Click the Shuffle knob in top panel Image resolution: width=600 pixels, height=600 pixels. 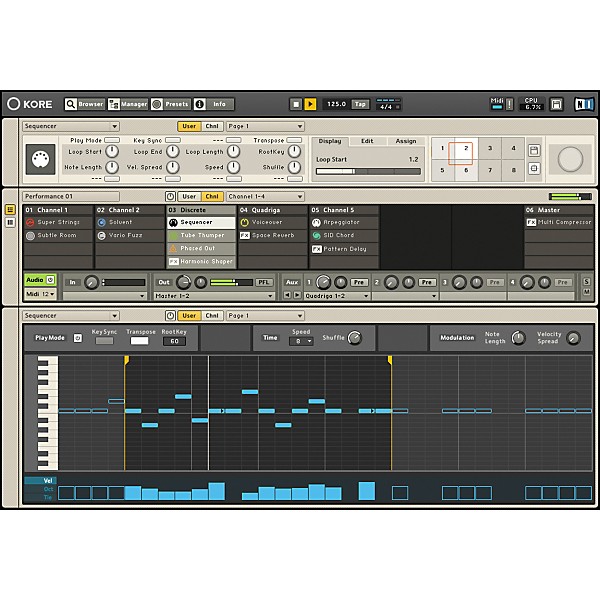pyautogui.click(x=294, y=167)
